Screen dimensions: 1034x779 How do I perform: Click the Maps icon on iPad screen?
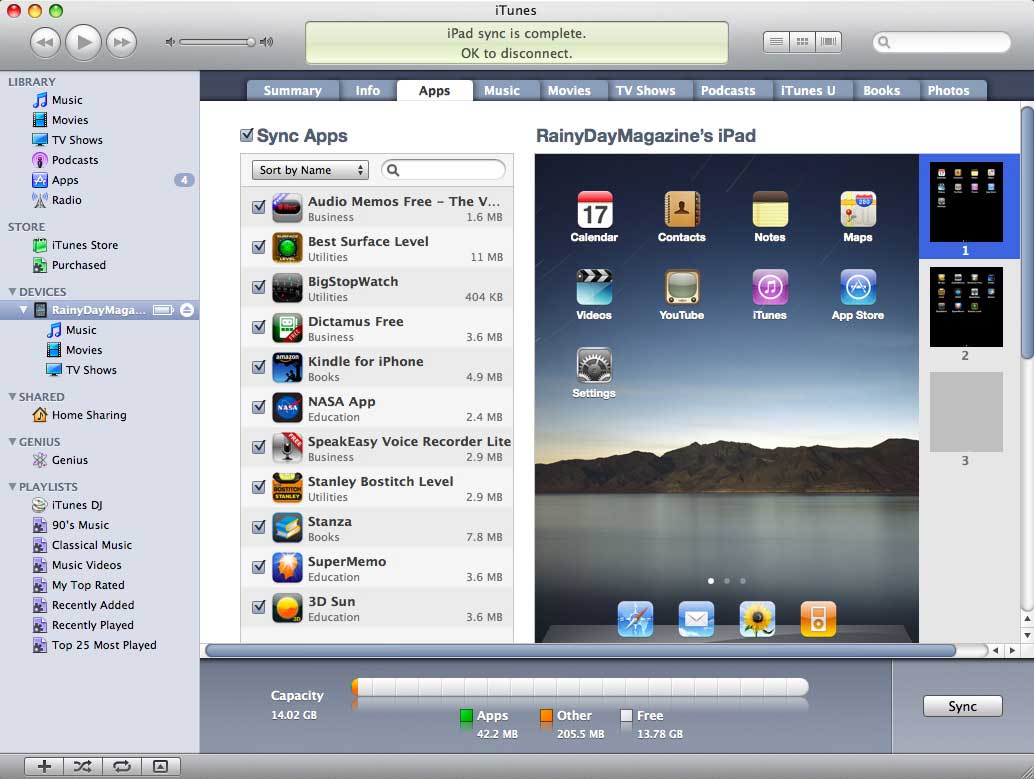click(x=858, y=210)
